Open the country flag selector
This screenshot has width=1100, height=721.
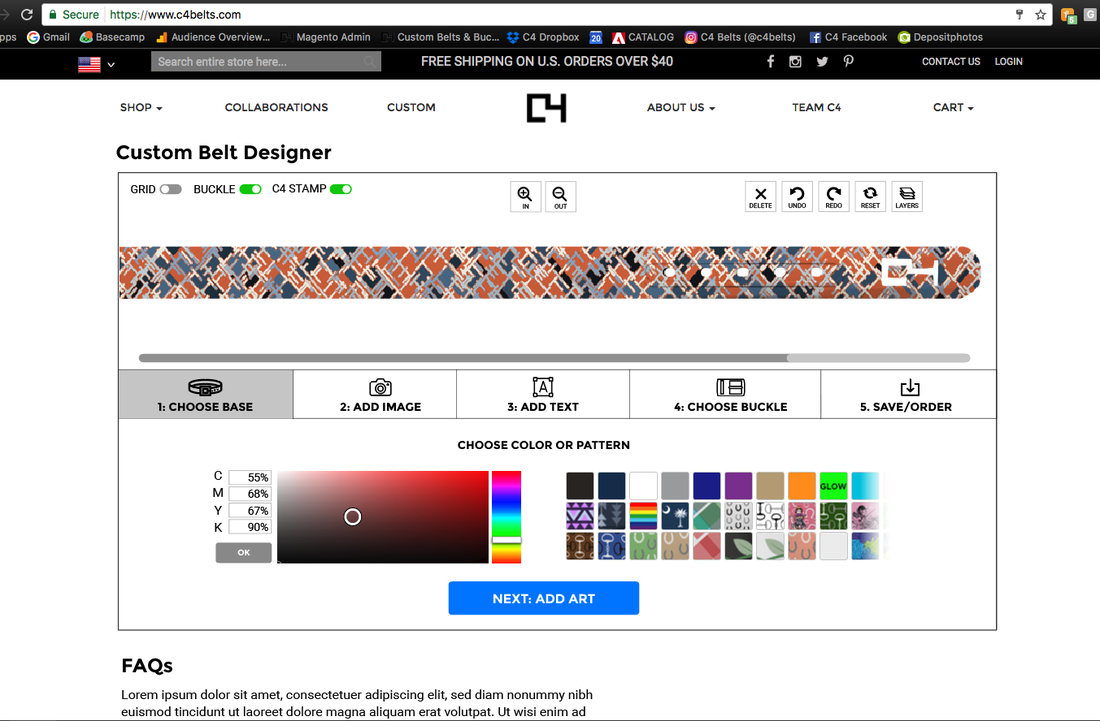click(96, 64)
